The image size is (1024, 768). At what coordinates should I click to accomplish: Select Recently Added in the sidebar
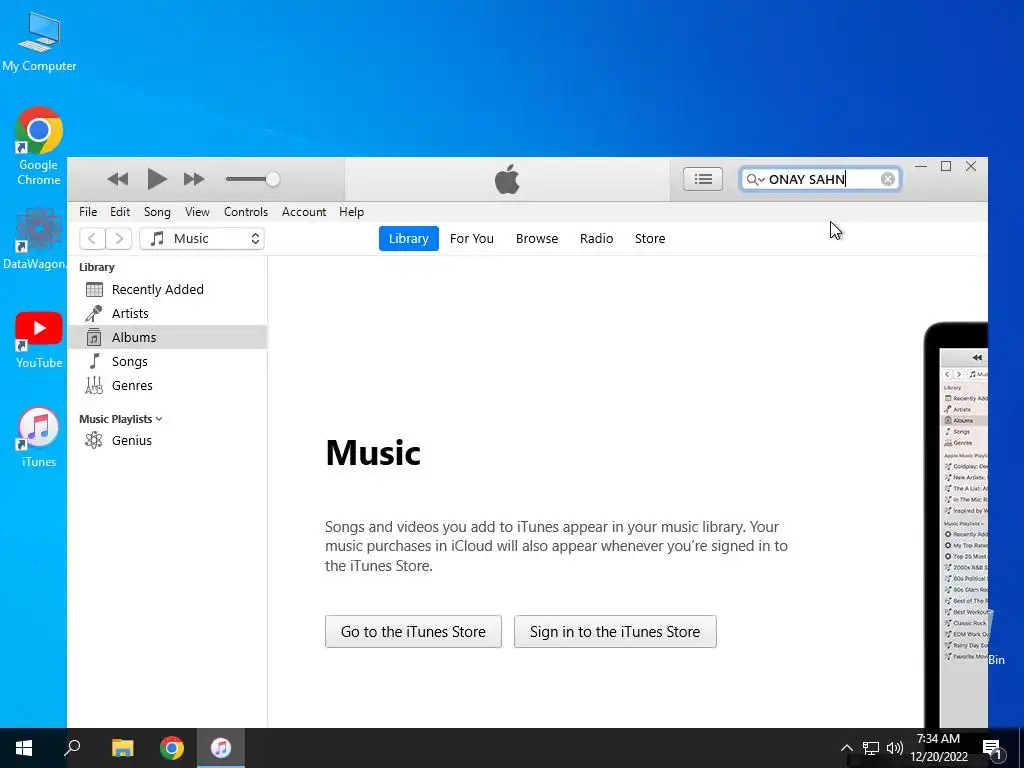coord(167,289)
